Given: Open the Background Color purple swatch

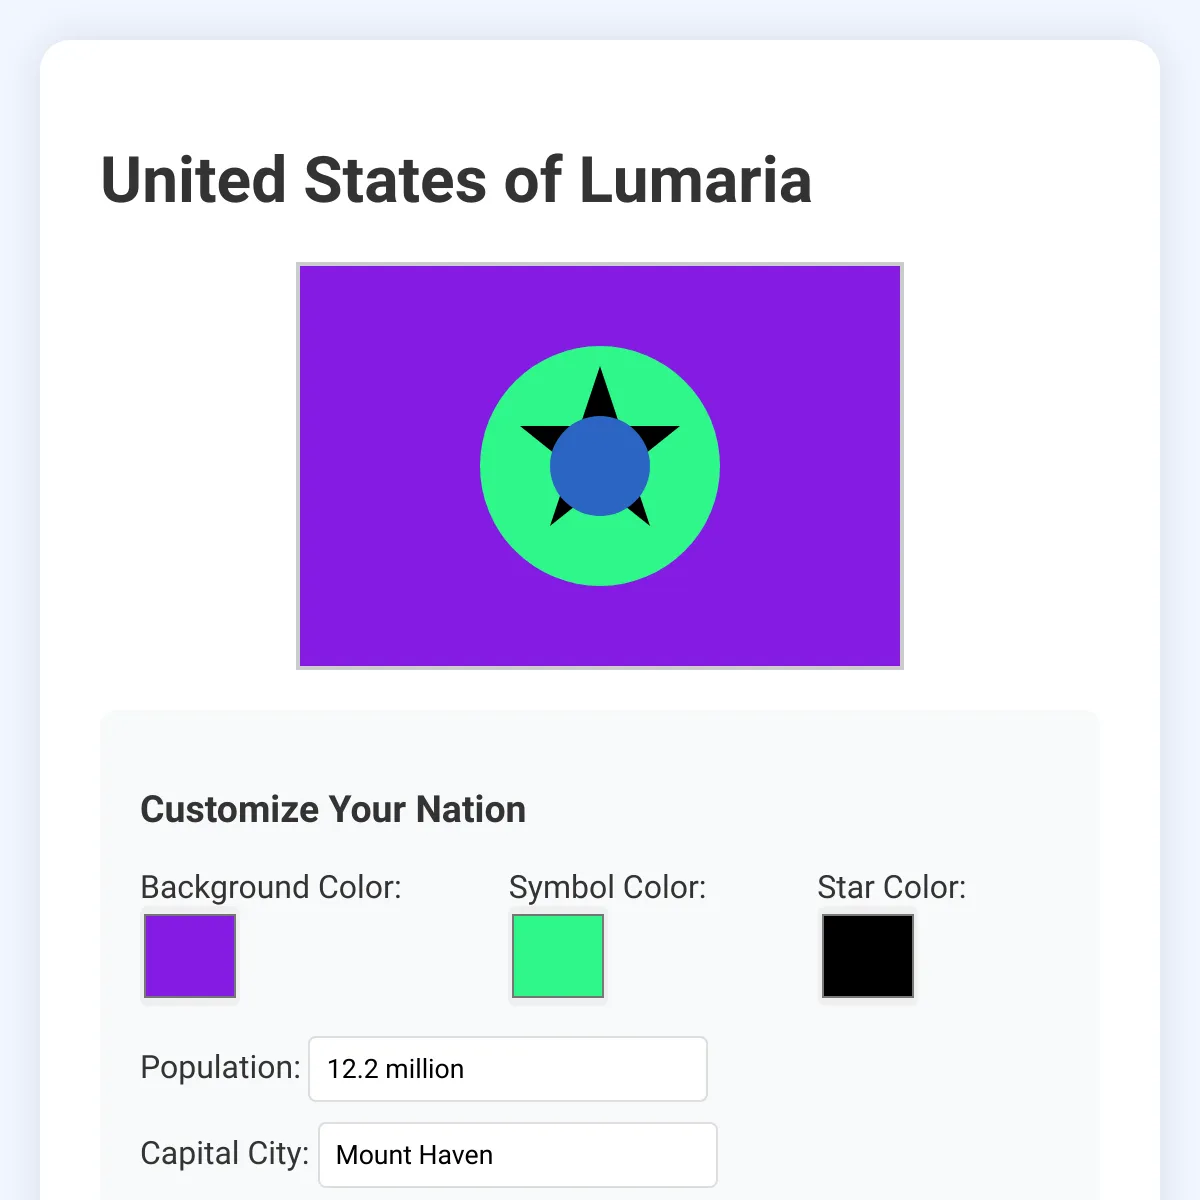Looking at the screenshot, I should click(x=190, y=956).
